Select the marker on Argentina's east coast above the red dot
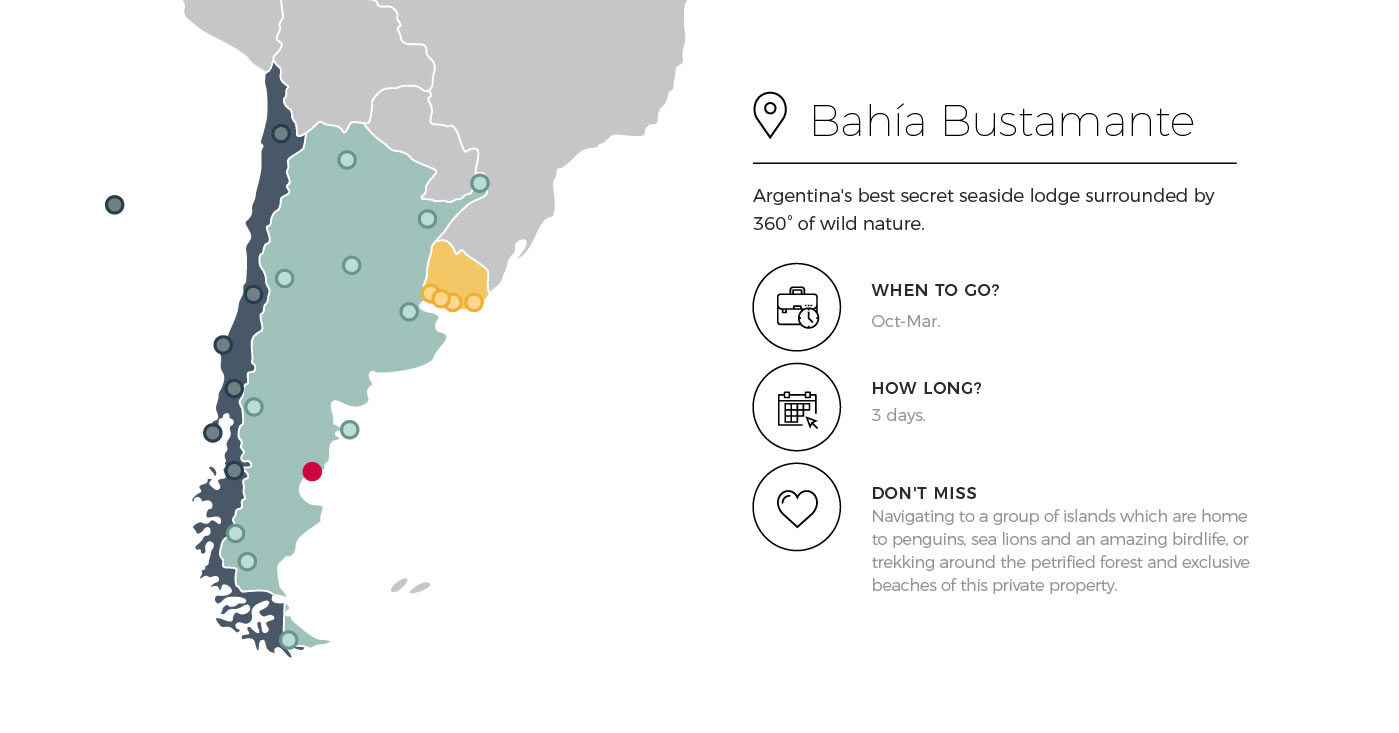The image size is (1399, 733). [349, 430]
